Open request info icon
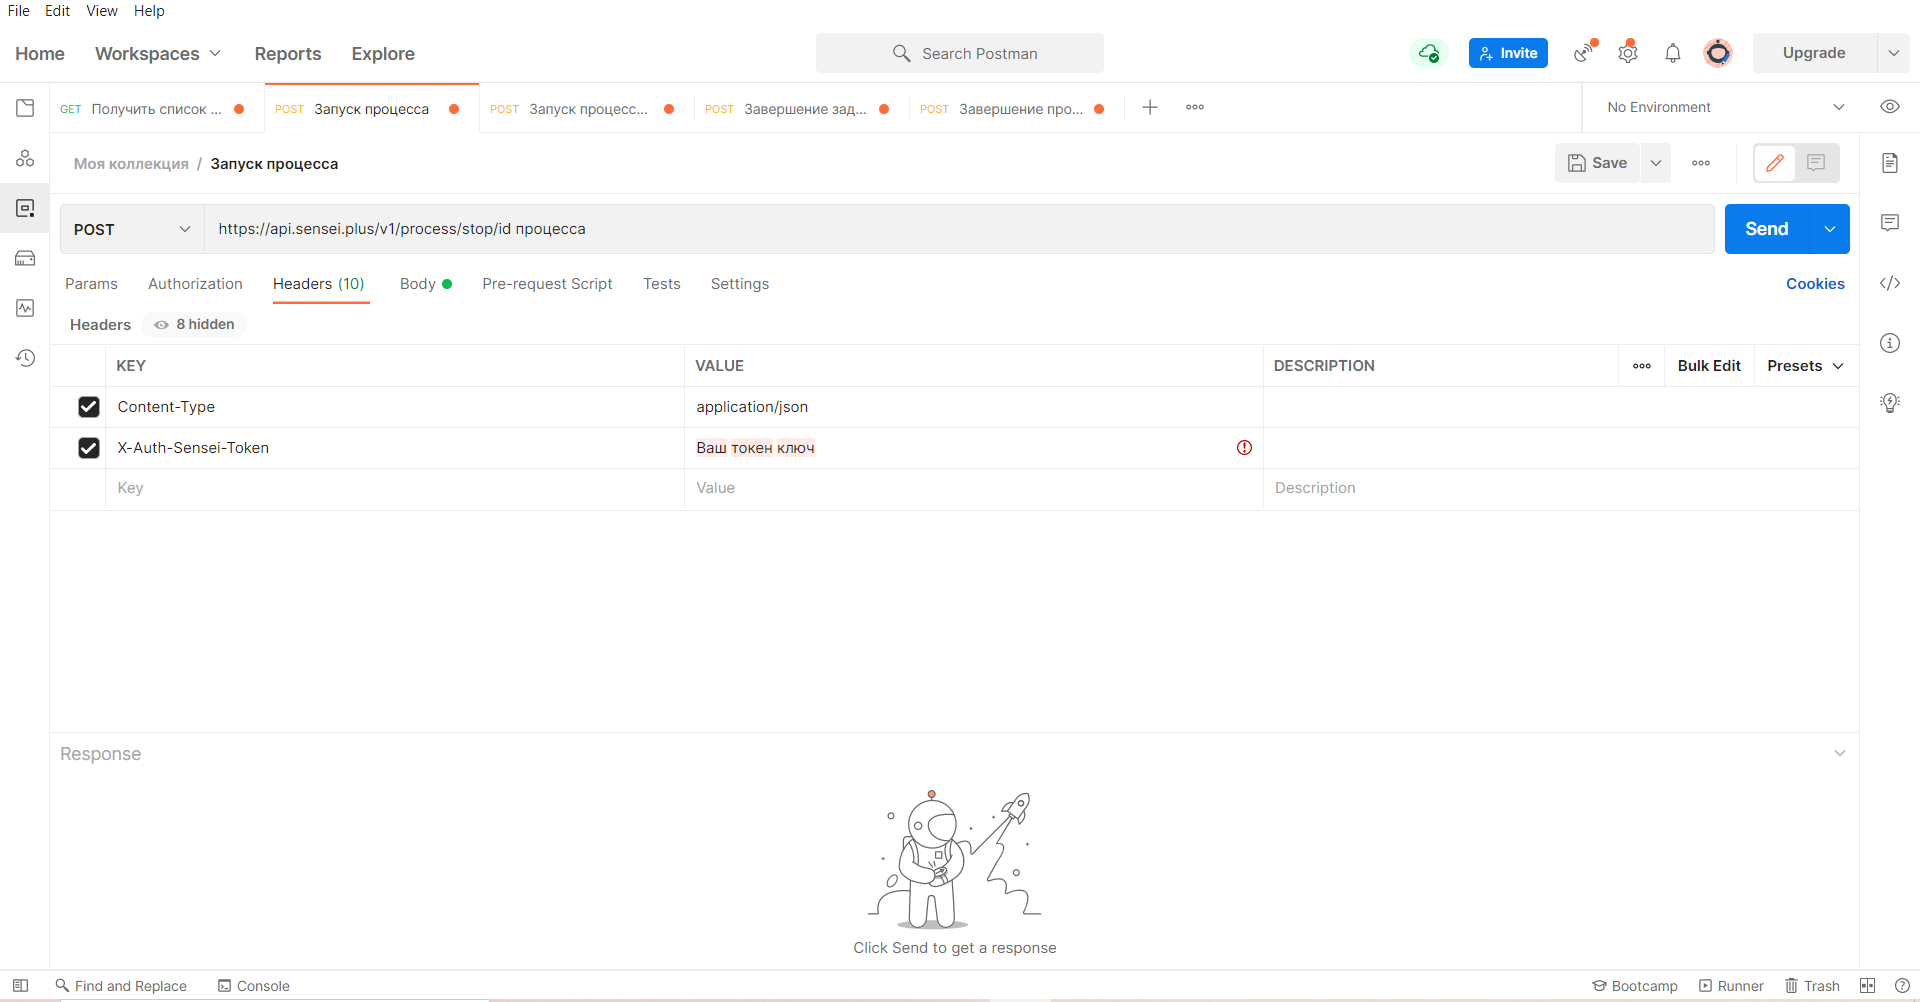The height and width of the screenshot is (1002, 1920). 1890,343
